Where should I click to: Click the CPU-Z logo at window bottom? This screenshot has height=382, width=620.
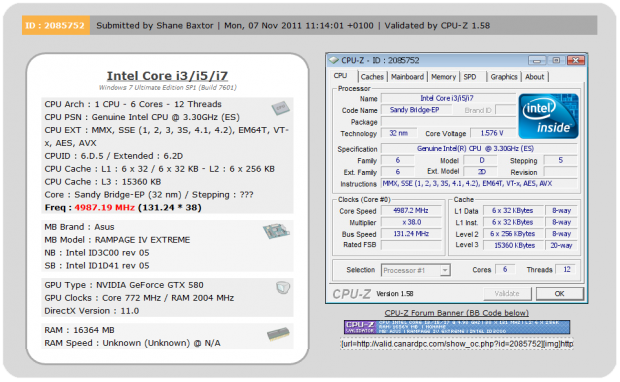tap(352, 294)
